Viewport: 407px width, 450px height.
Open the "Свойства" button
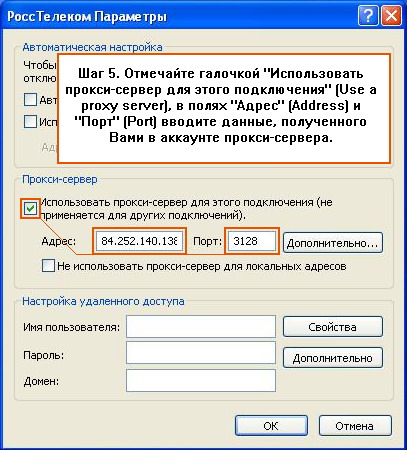(333, 327)
